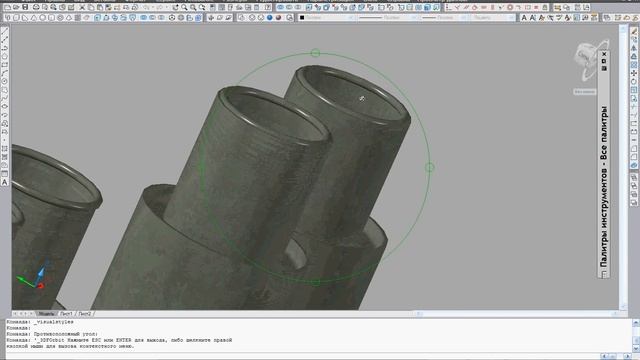Select the Ellipse tool
This screenshot has width=640, height=360.
4,106
